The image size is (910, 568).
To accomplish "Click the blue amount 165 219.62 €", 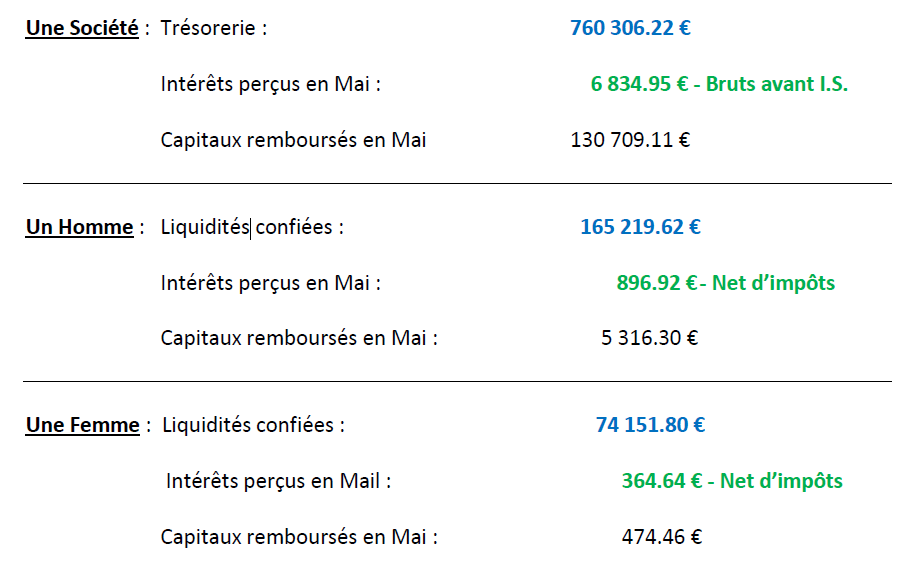I will coord(641,227).
